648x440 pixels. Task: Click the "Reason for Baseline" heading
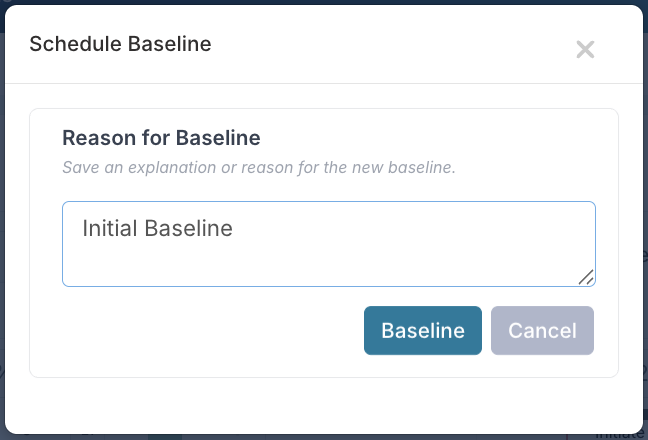coord(161,138)
